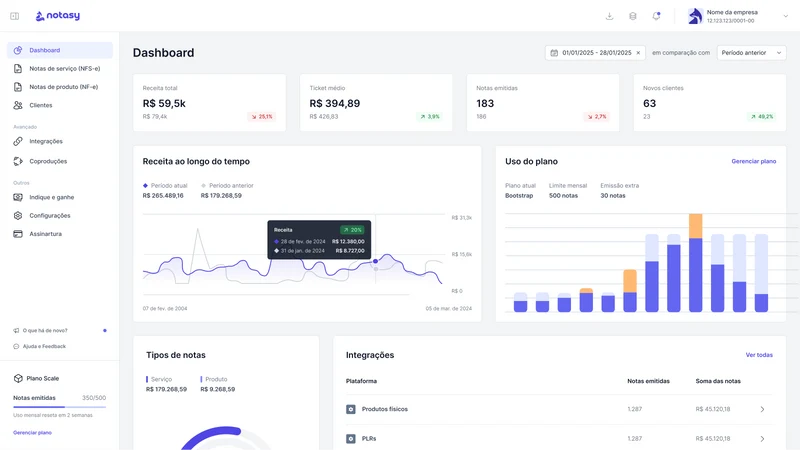Viewport: 800px width, 450px height.
Task: Click the Assinatura card icon
Action: pyautogui.click(x=18, y=234)
